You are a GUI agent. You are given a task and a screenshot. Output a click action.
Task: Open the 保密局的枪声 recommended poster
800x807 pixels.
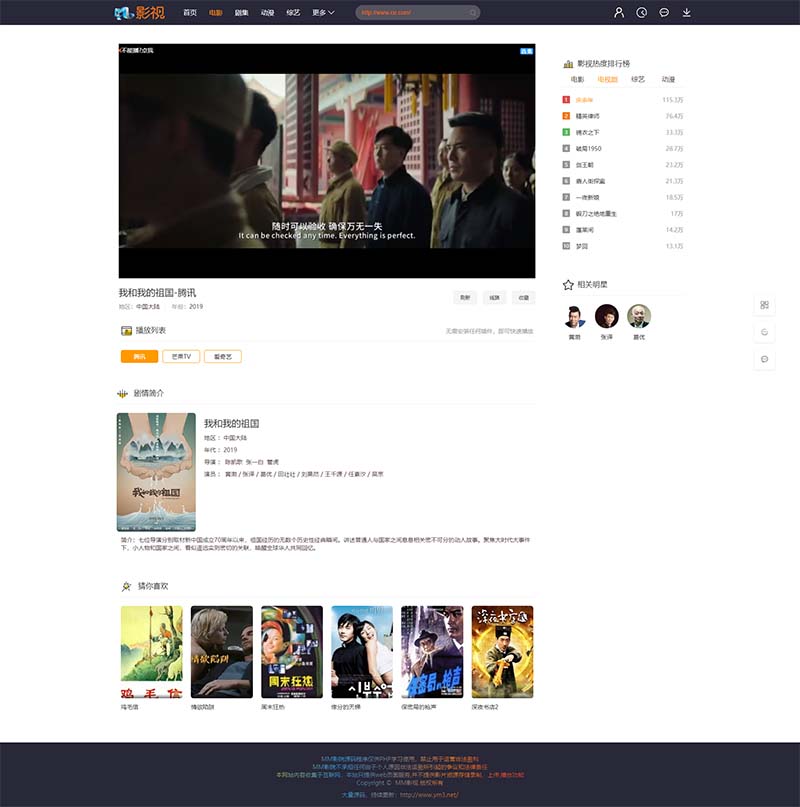click(432, 652)
